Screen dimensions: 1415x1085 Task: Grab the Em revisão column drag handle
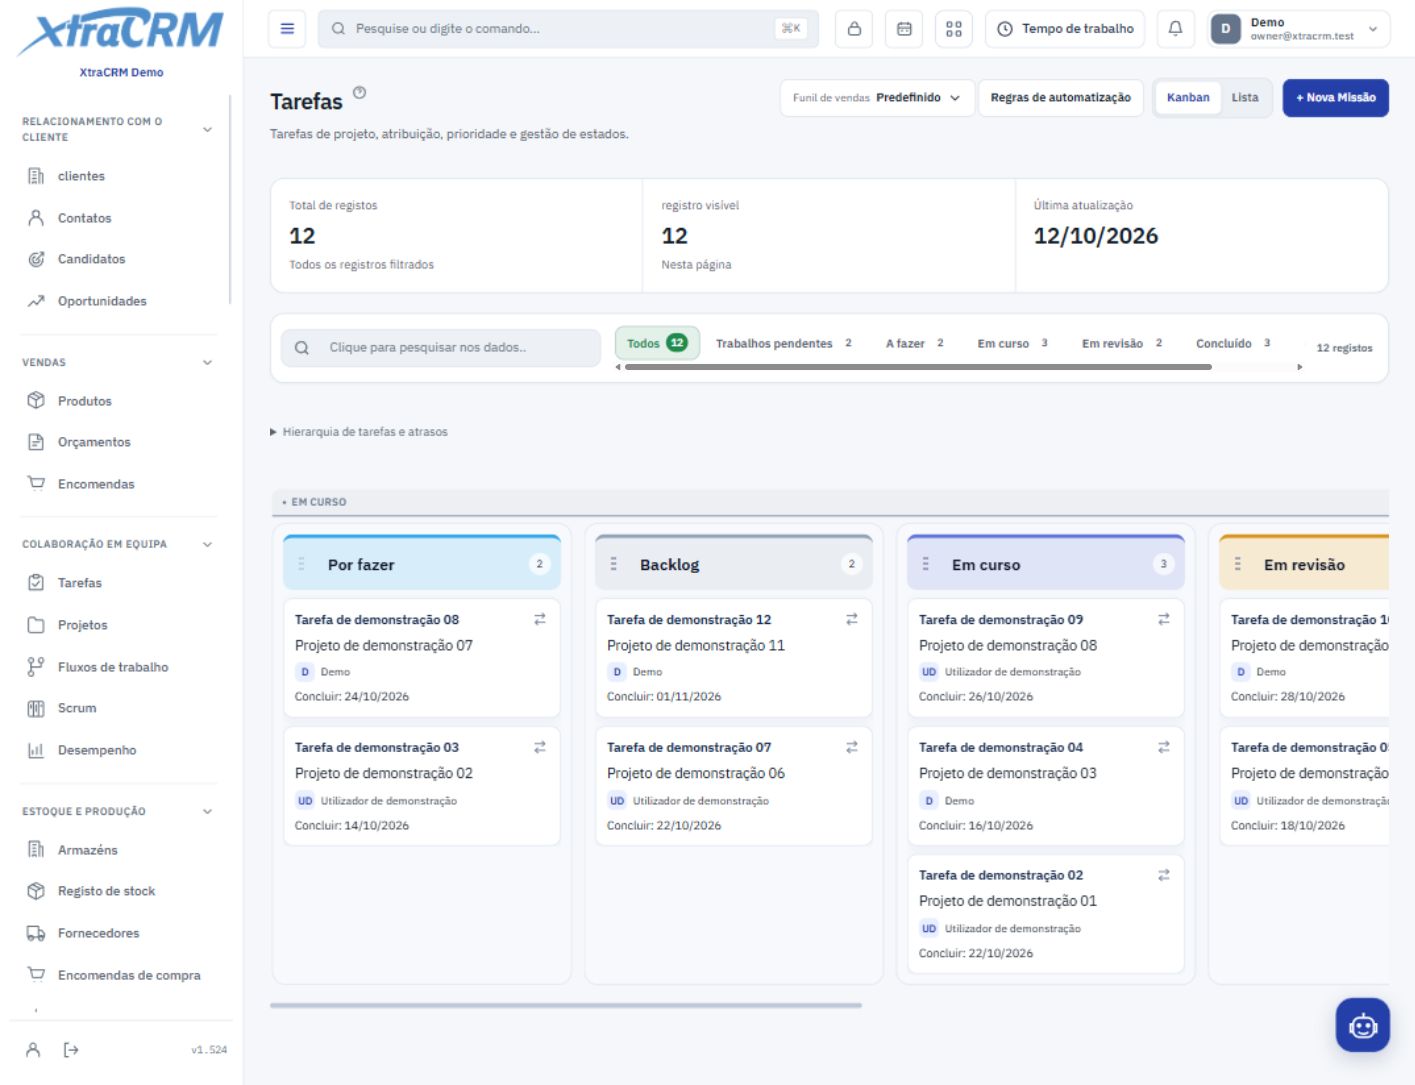click(1238, 564)
